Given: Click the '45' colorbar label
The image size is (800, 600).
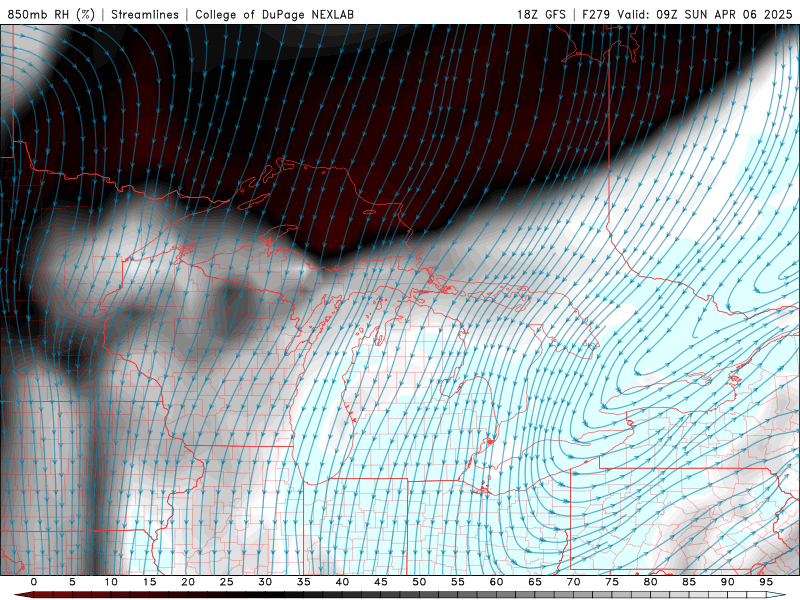Looking at the screenshot, I should pyautogui.click(x=381, y=582).
